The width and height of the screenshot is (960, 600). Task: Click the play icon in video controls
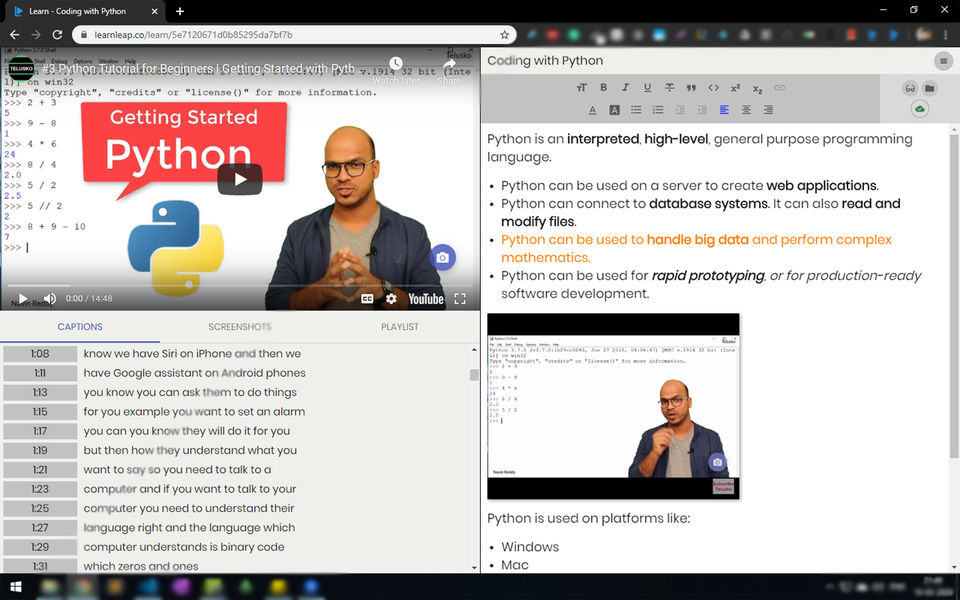coord(23,298)
